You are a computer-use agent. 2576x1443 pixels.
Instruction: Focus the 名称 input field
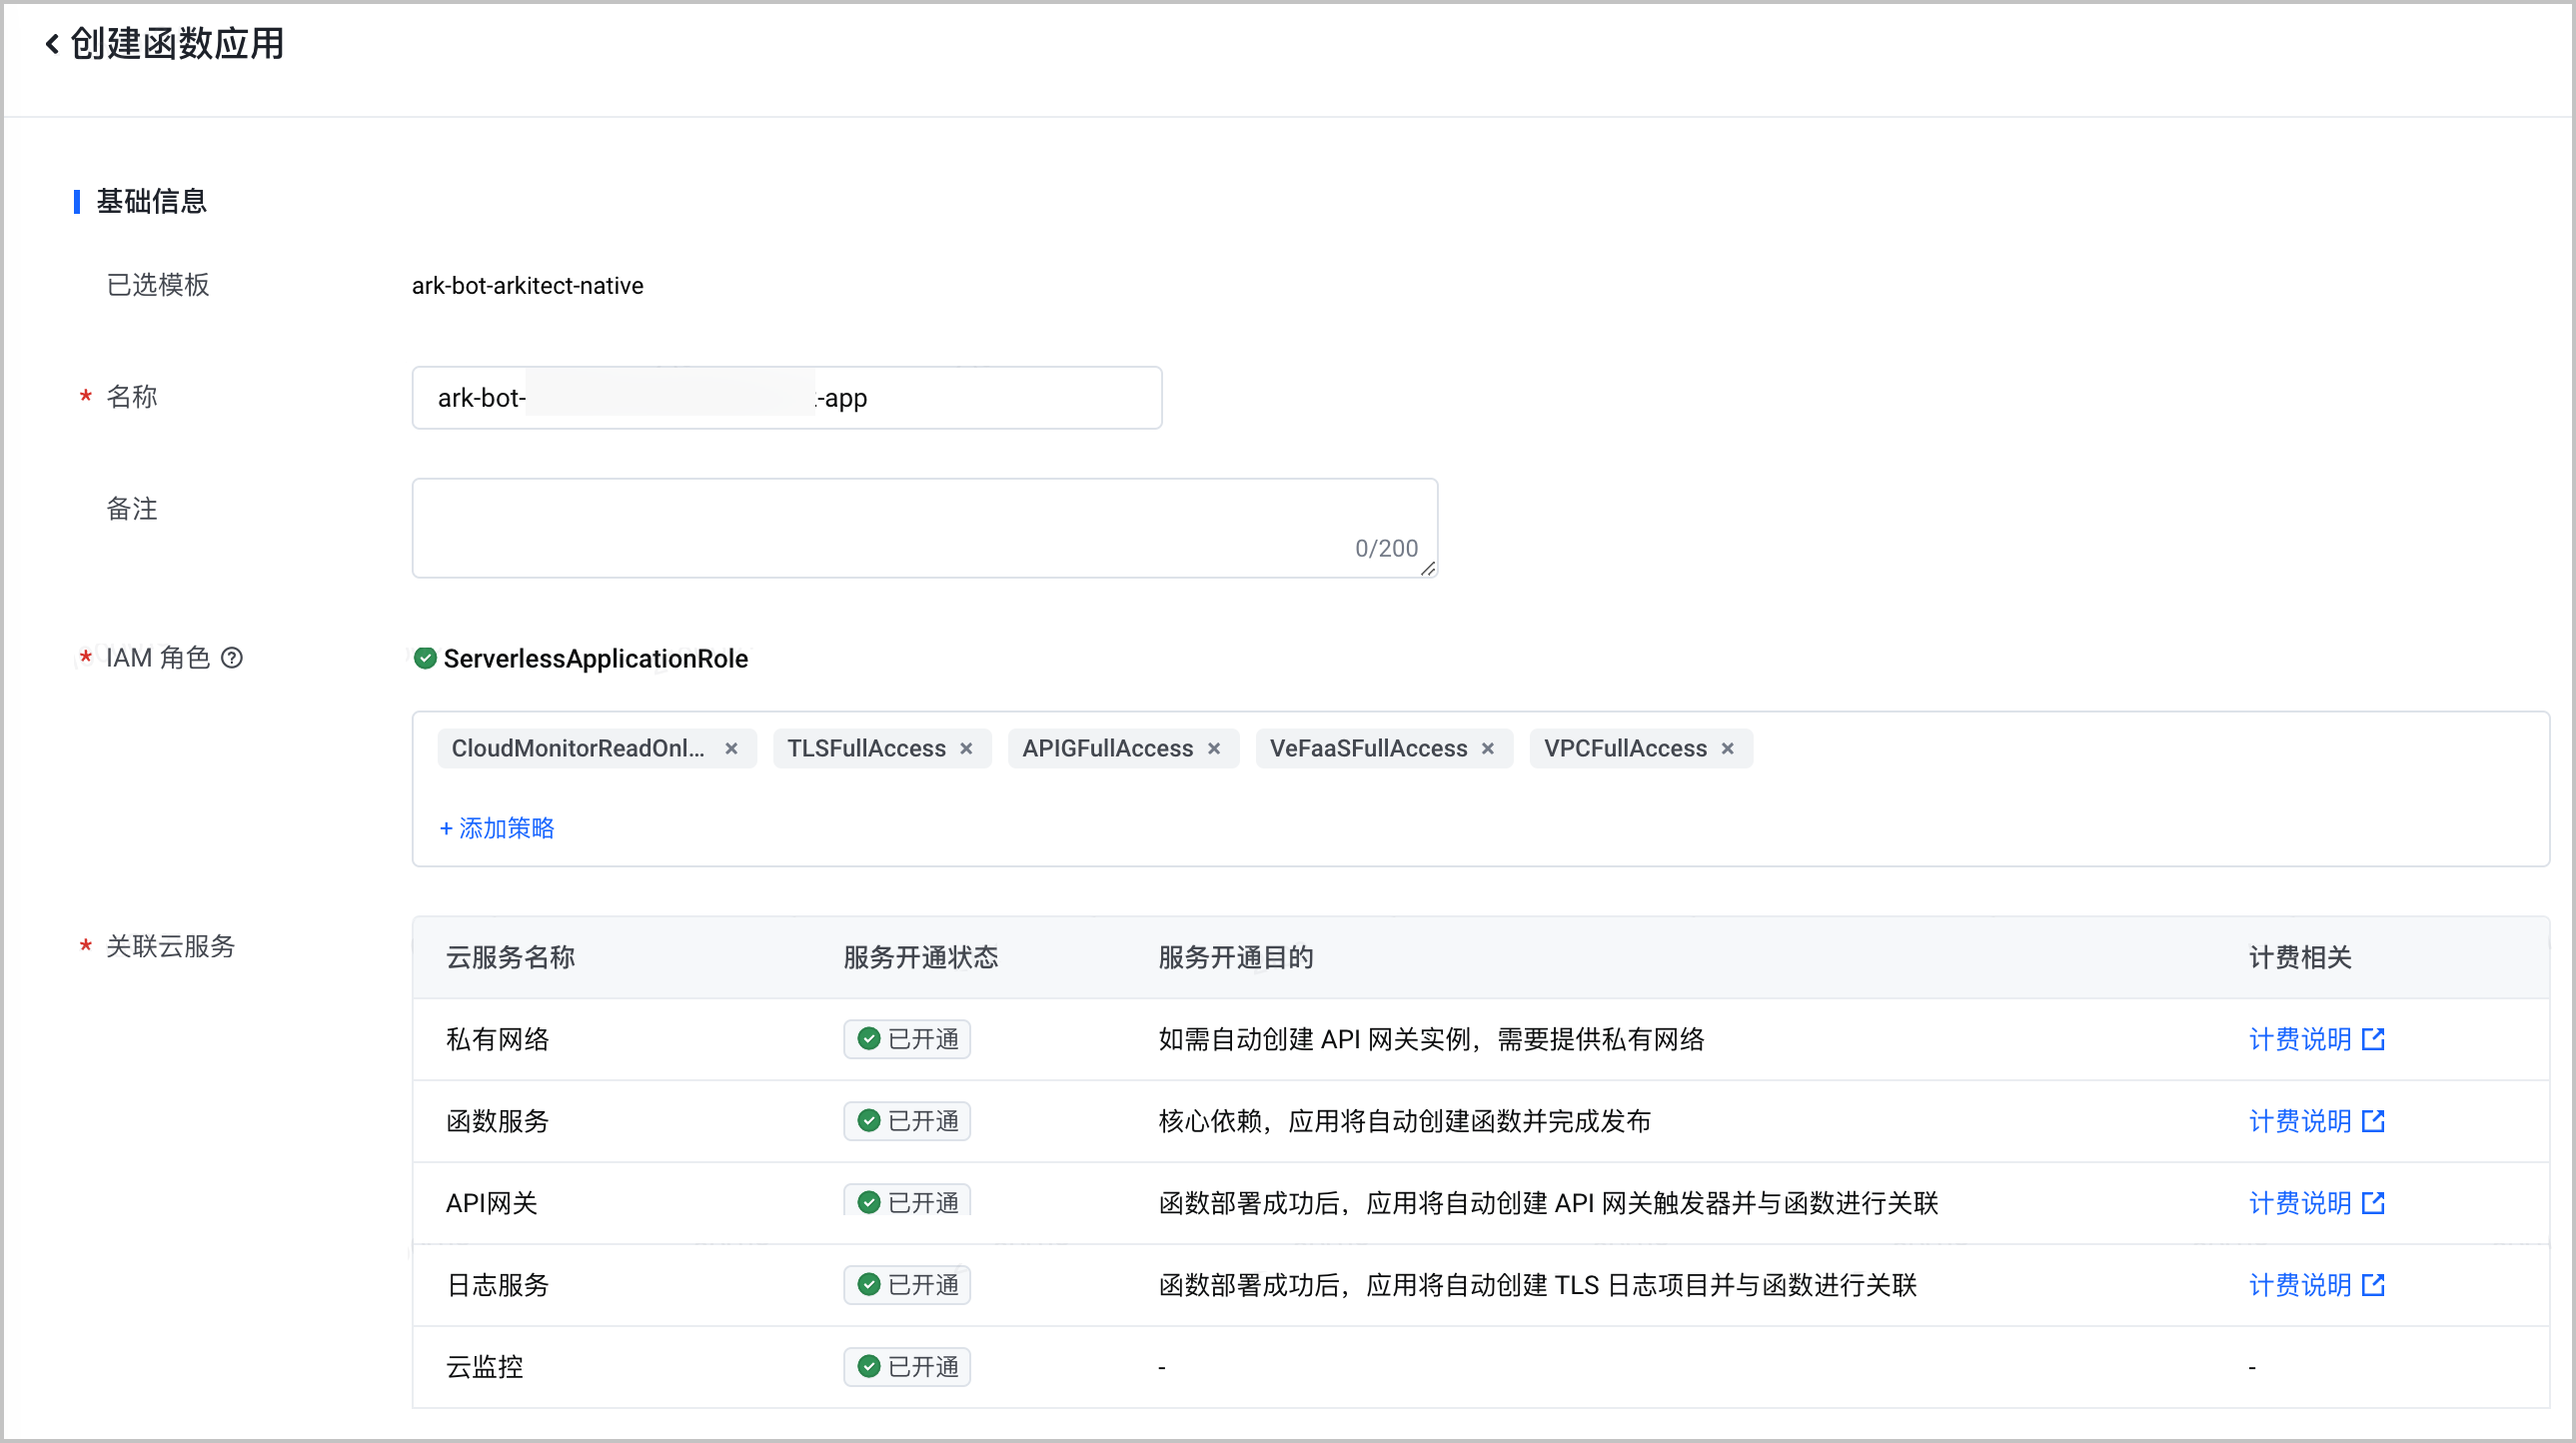coord(787,398)
